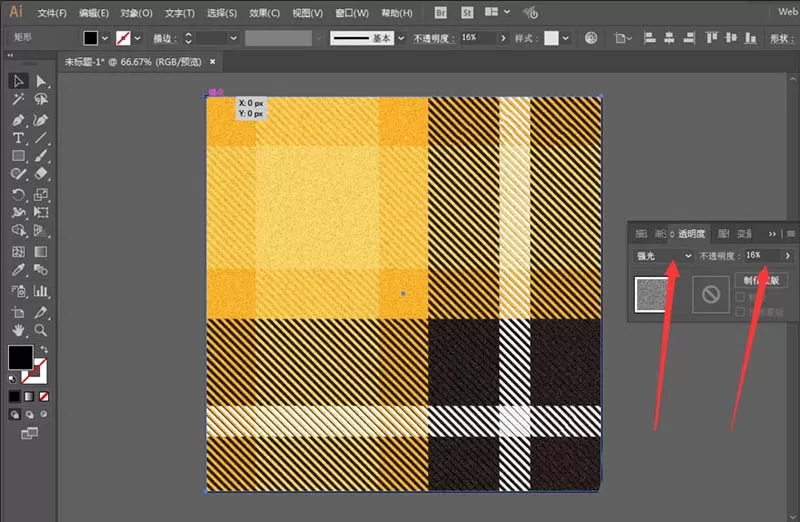Swap fill and stroke colors
The width and height of the screenshot is (800, 522).
coord(44,350)
